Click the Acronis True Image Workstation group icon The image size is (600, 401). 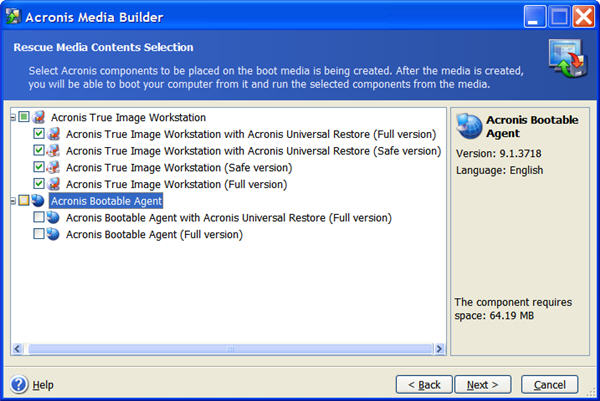coord(39,117)
